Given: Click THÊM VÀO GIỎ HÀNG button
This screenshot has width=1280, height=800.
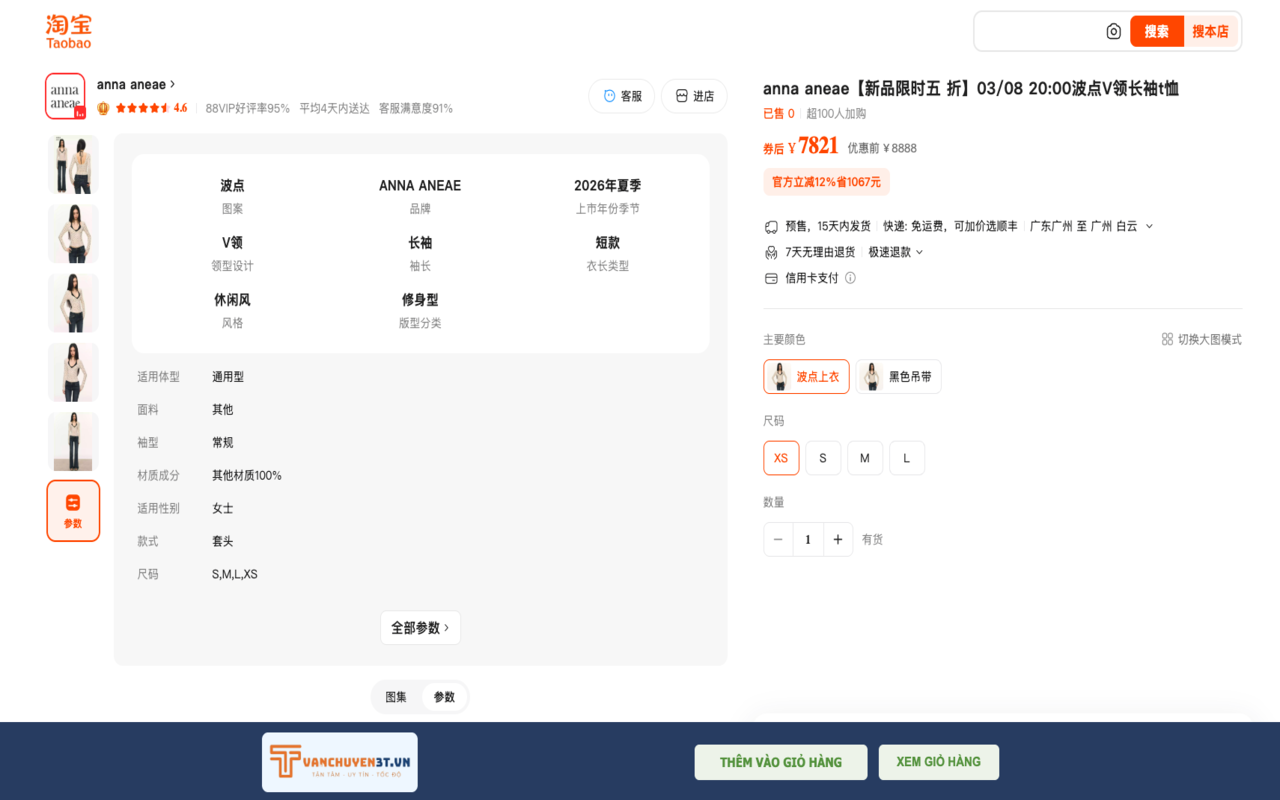Looking at the screenshot, I should click(781, 762).
